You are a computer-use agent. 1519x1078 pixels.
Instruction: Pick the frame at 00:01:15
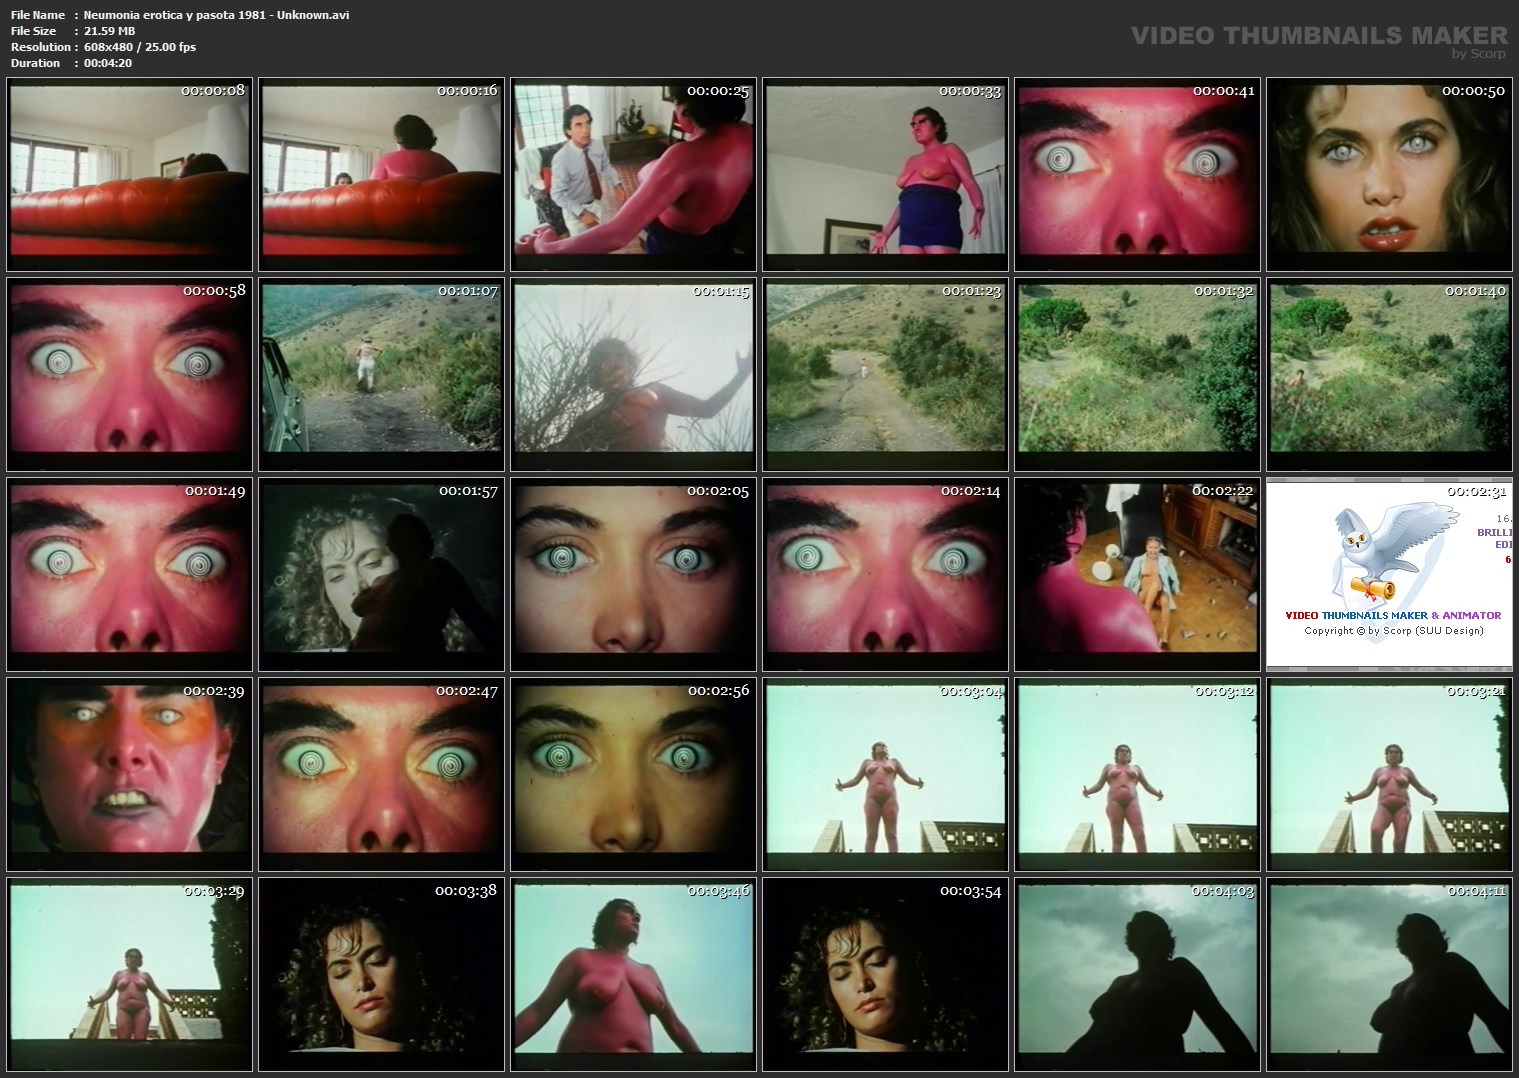point(634,374)
